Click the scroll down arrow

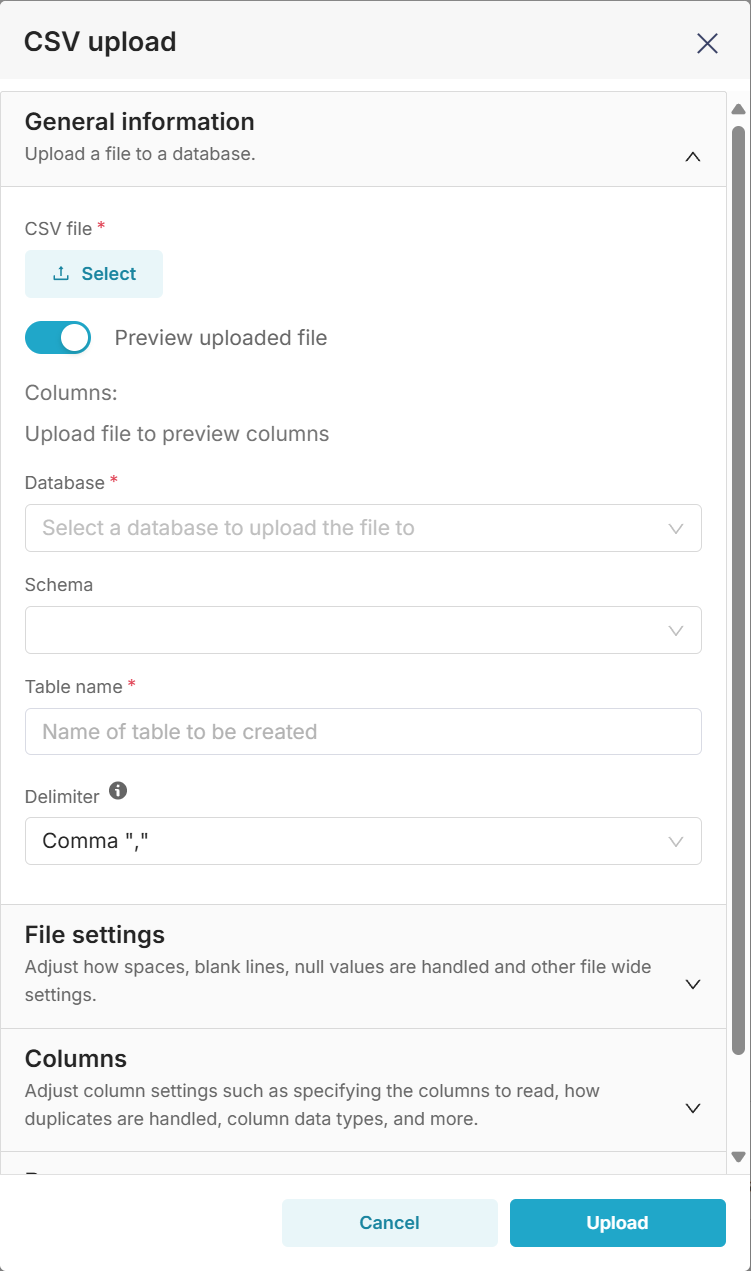point(739,1157)
